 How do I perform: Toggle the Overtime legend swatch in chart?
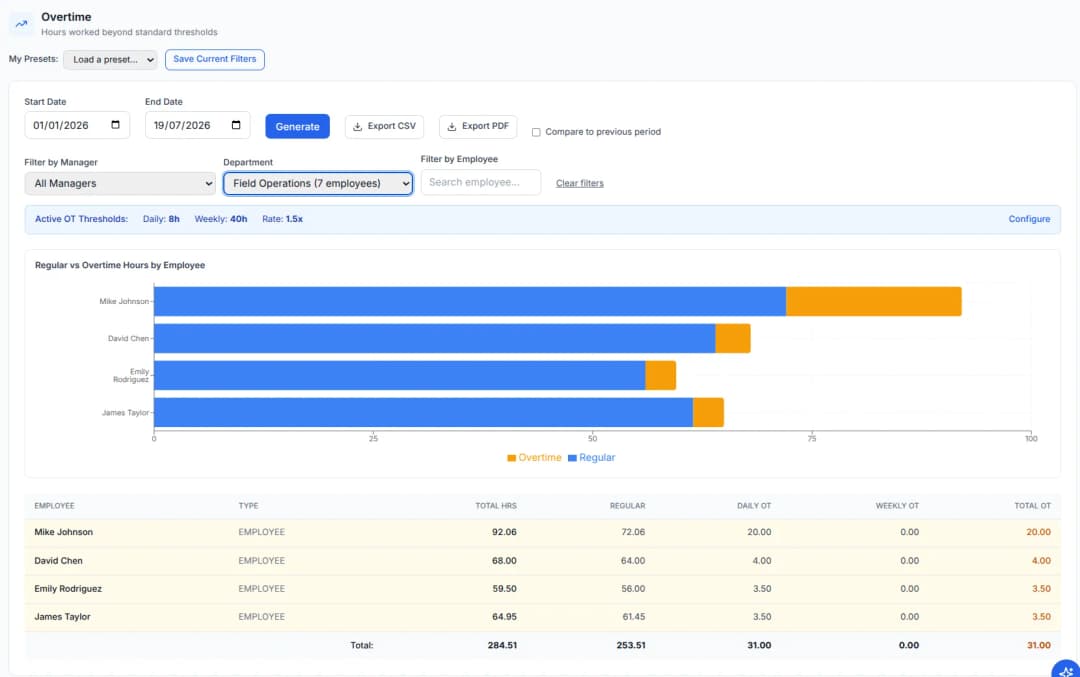tap(512, 458)
